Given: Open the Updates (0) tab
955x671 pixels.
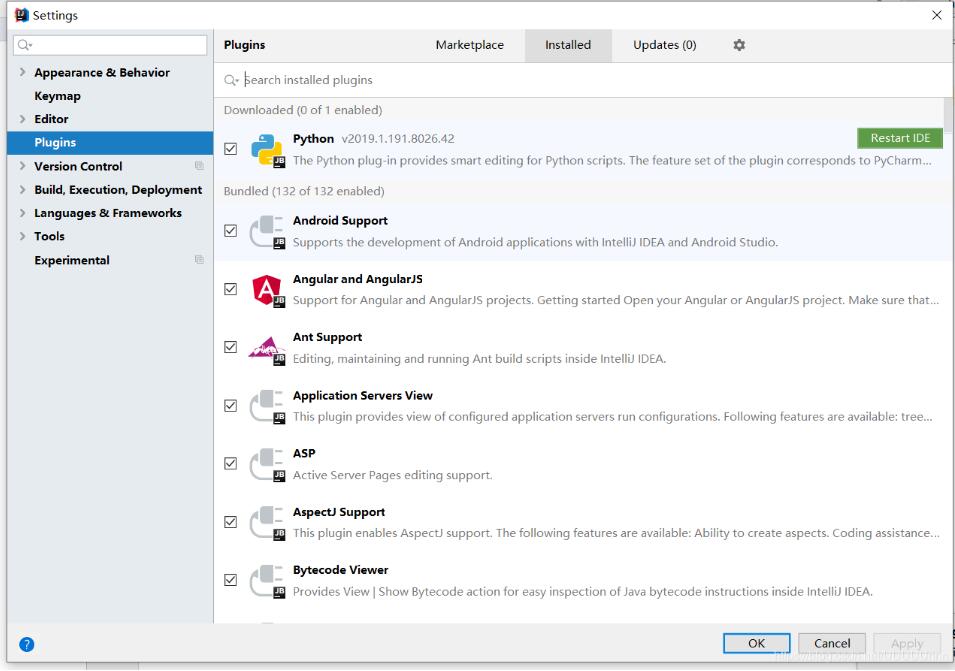Looking at the screenshot, I should (x=664, y=45).
